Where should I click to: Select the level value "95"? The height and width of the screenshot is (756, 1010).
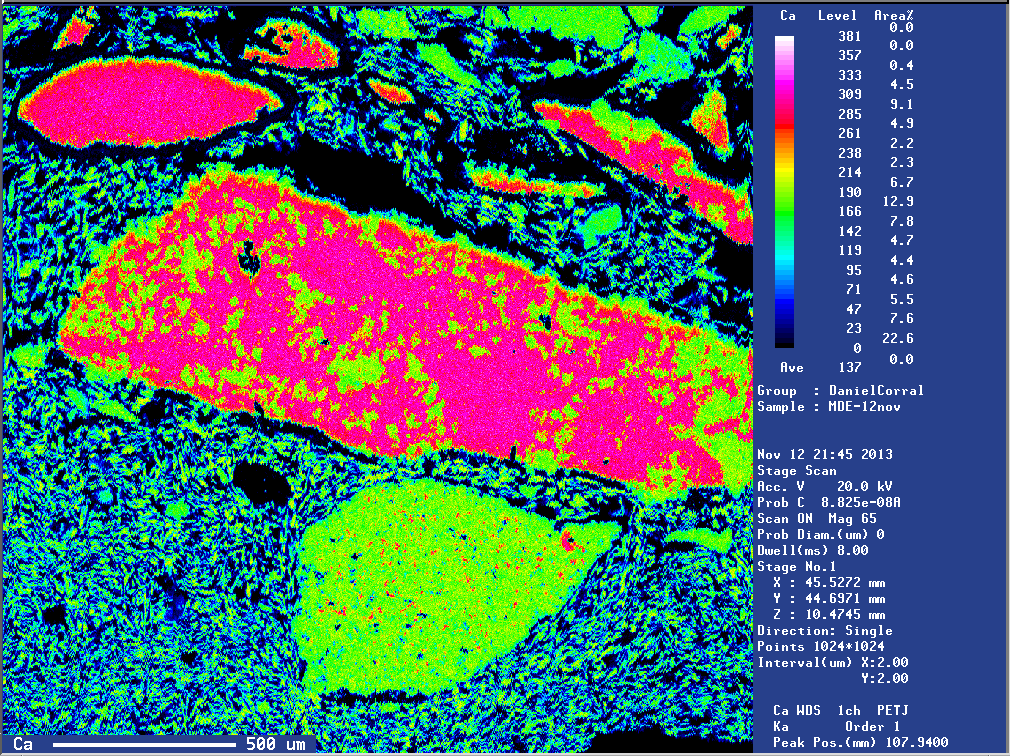point(853,270)
